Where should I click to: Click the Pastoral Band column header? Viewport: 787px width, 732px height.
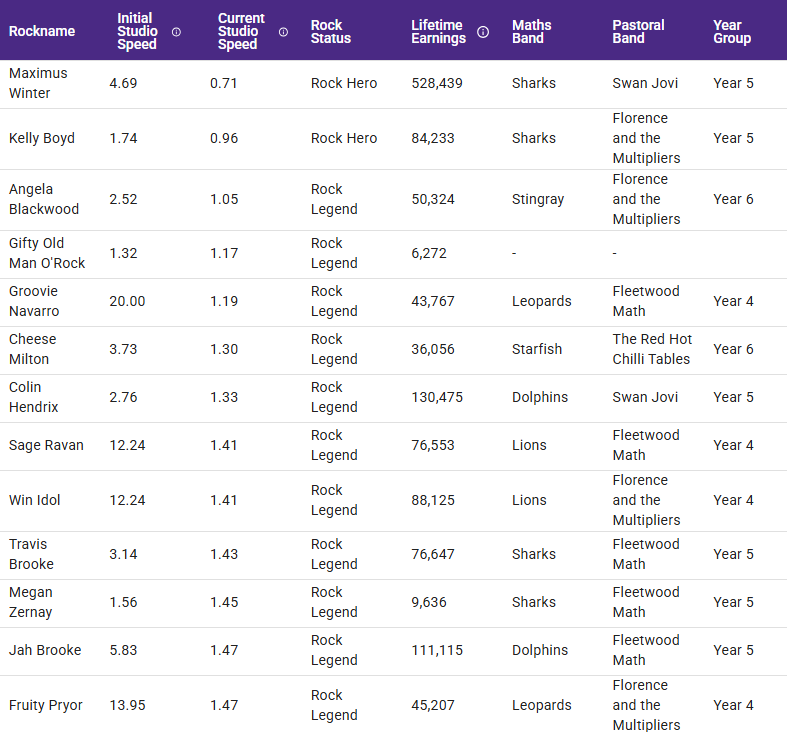click(x=640, y=32)
